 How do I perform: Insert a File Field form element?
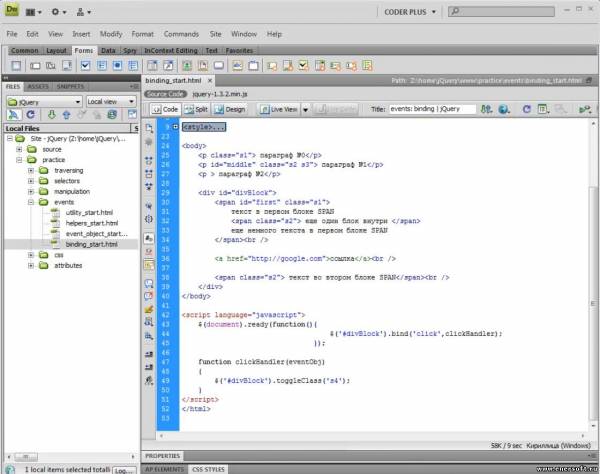click(x=203, y=66)
